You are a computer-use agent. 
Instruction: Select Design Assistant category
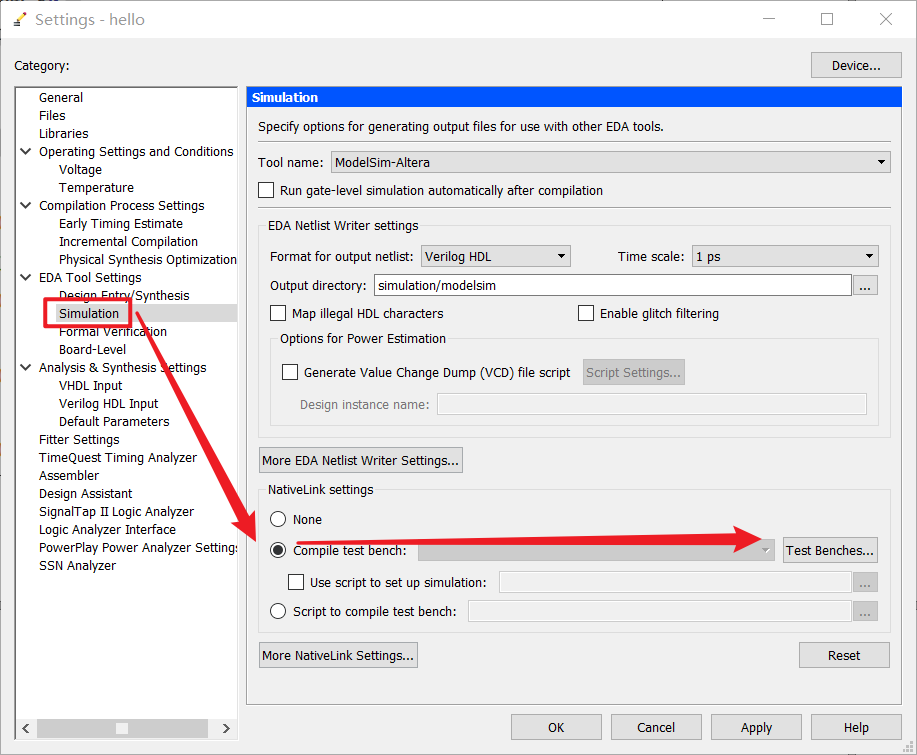click(85, 494)
